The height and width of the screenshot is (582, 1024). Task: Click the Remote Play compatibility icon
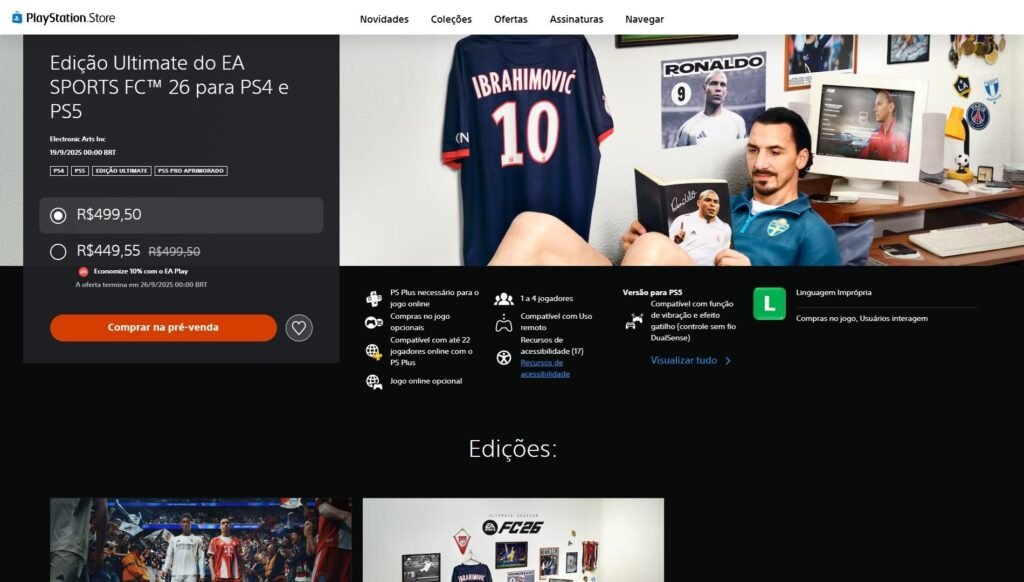pyautogui.click(x=504, y=323)
